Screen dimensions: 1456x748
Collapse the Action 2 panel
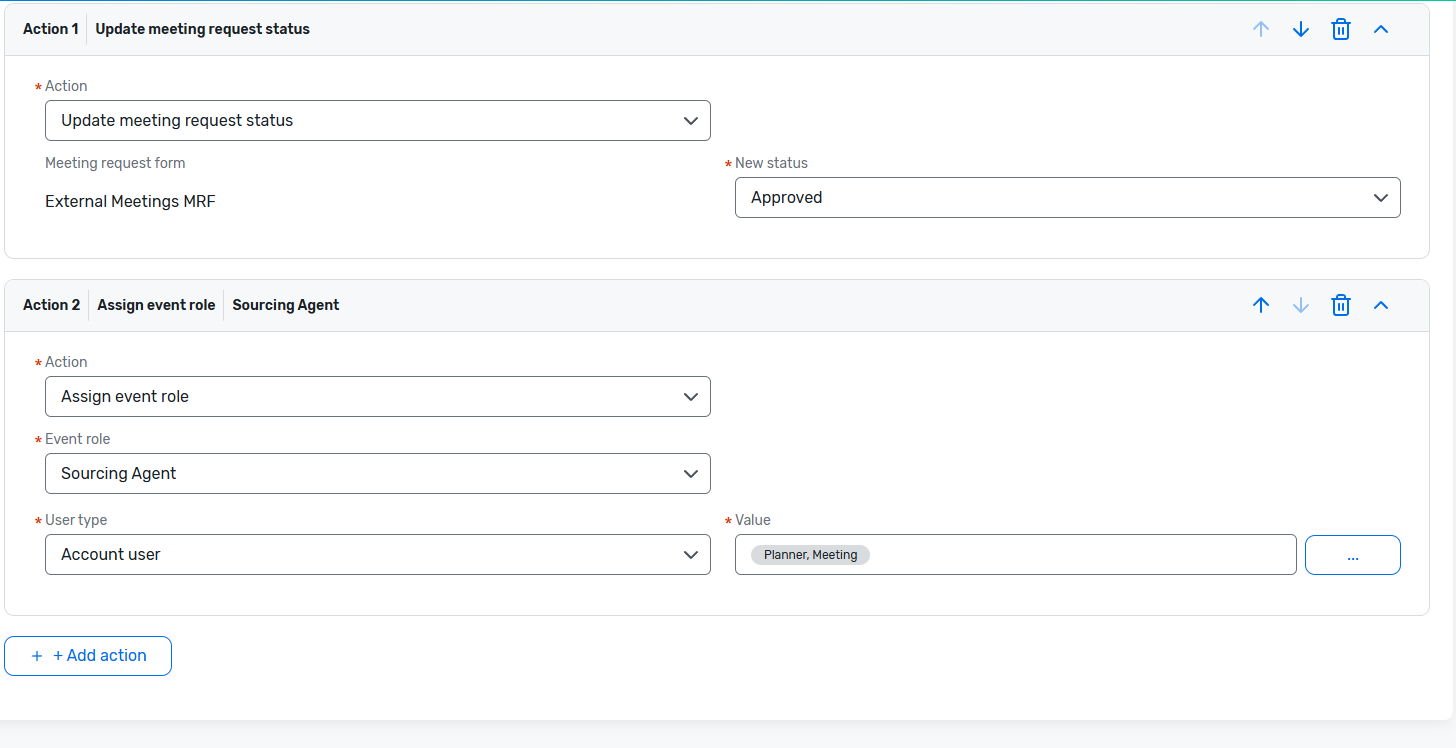click(x=1381, y=305)
